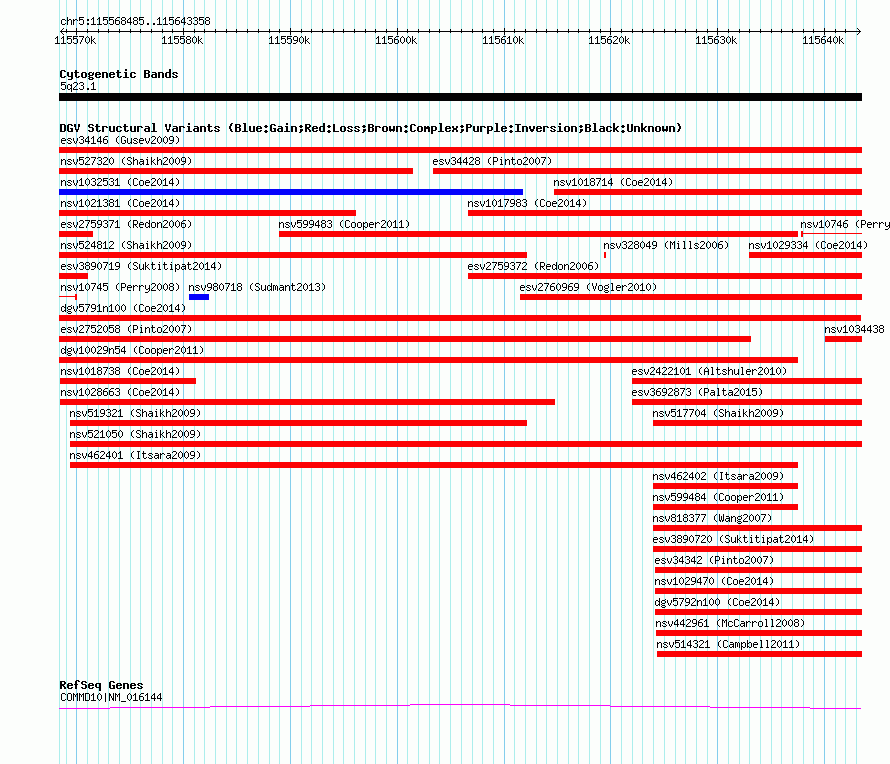Click the nsv462401 (Itsara2009) label
Viewport: 890px width, 764px height.
coord(135,455)
